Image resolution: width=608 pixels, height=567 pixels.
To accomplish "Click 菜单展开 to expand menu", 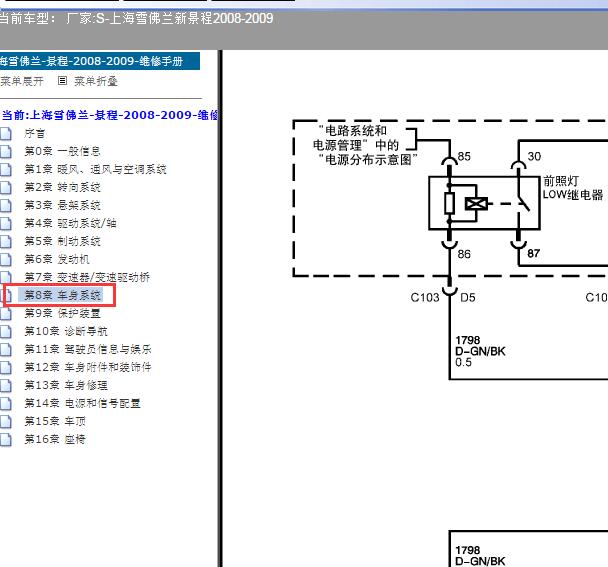I will pos(22,81).
